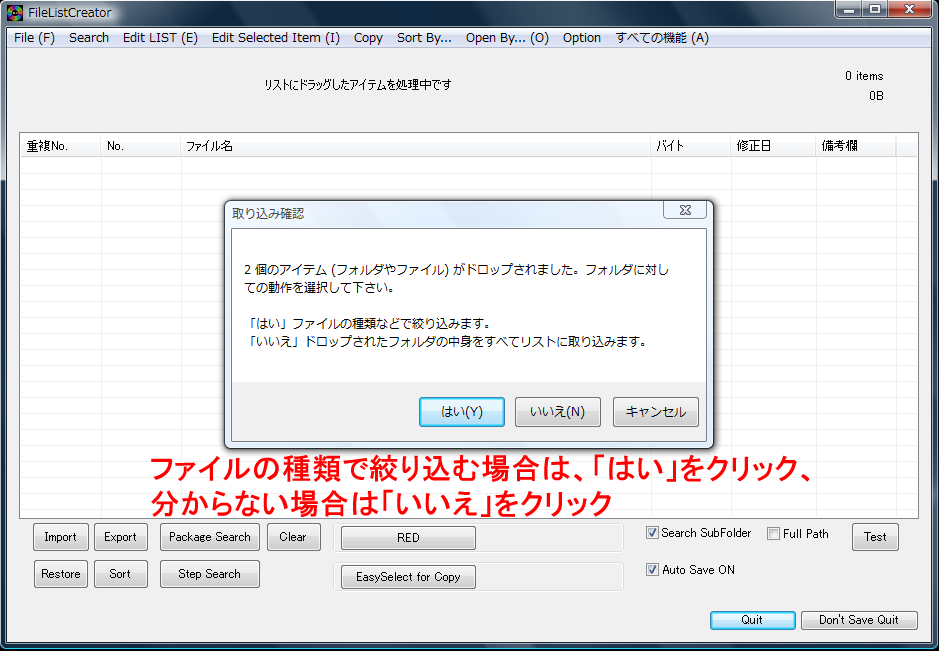Open the Sort By menu
This screenshot has width=940, height=651.
pos(424,38)
